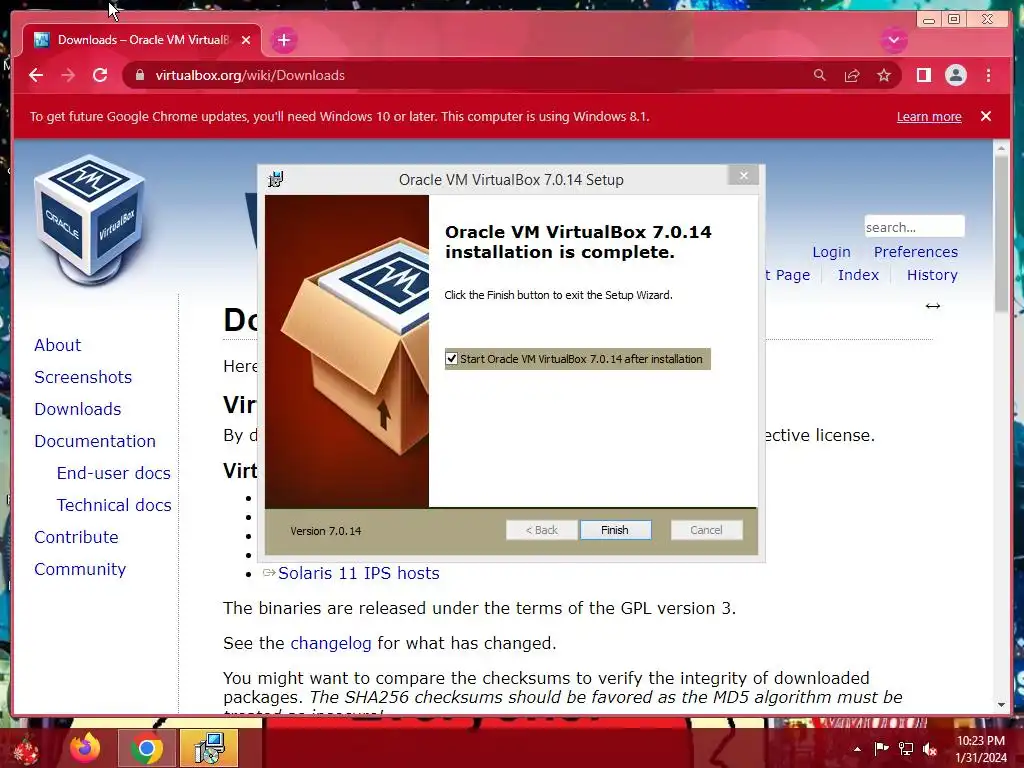Screen dimensions: 1024x768
Task: Click the muted volume tray icon
Action: pyautogui.click(x=930, y=749)
